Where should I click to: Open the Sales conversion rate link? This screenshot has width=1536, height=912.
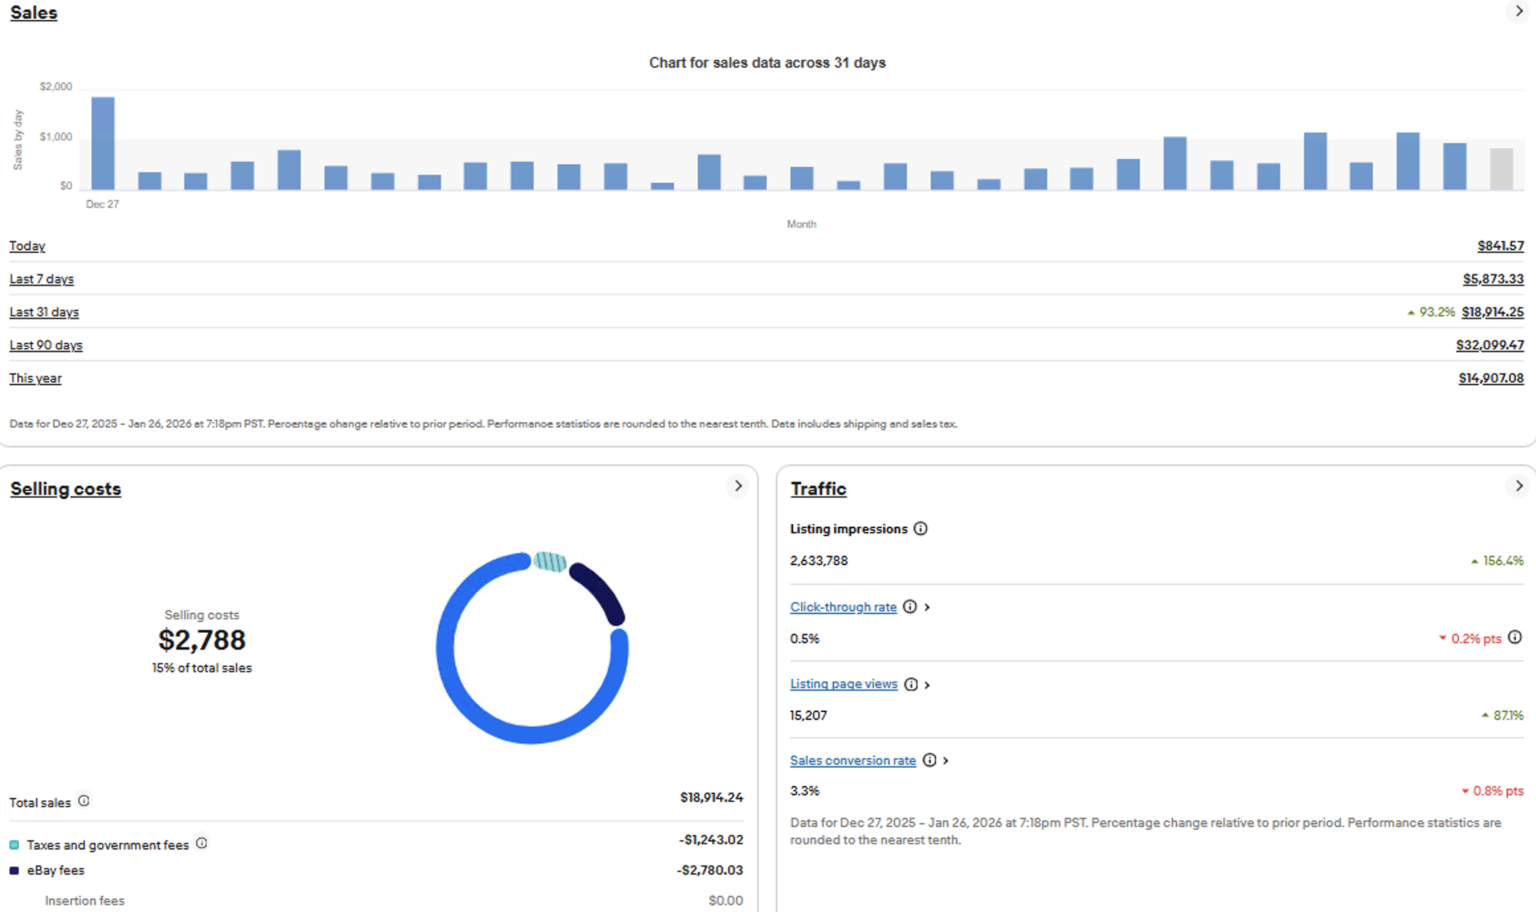(853, 761)
